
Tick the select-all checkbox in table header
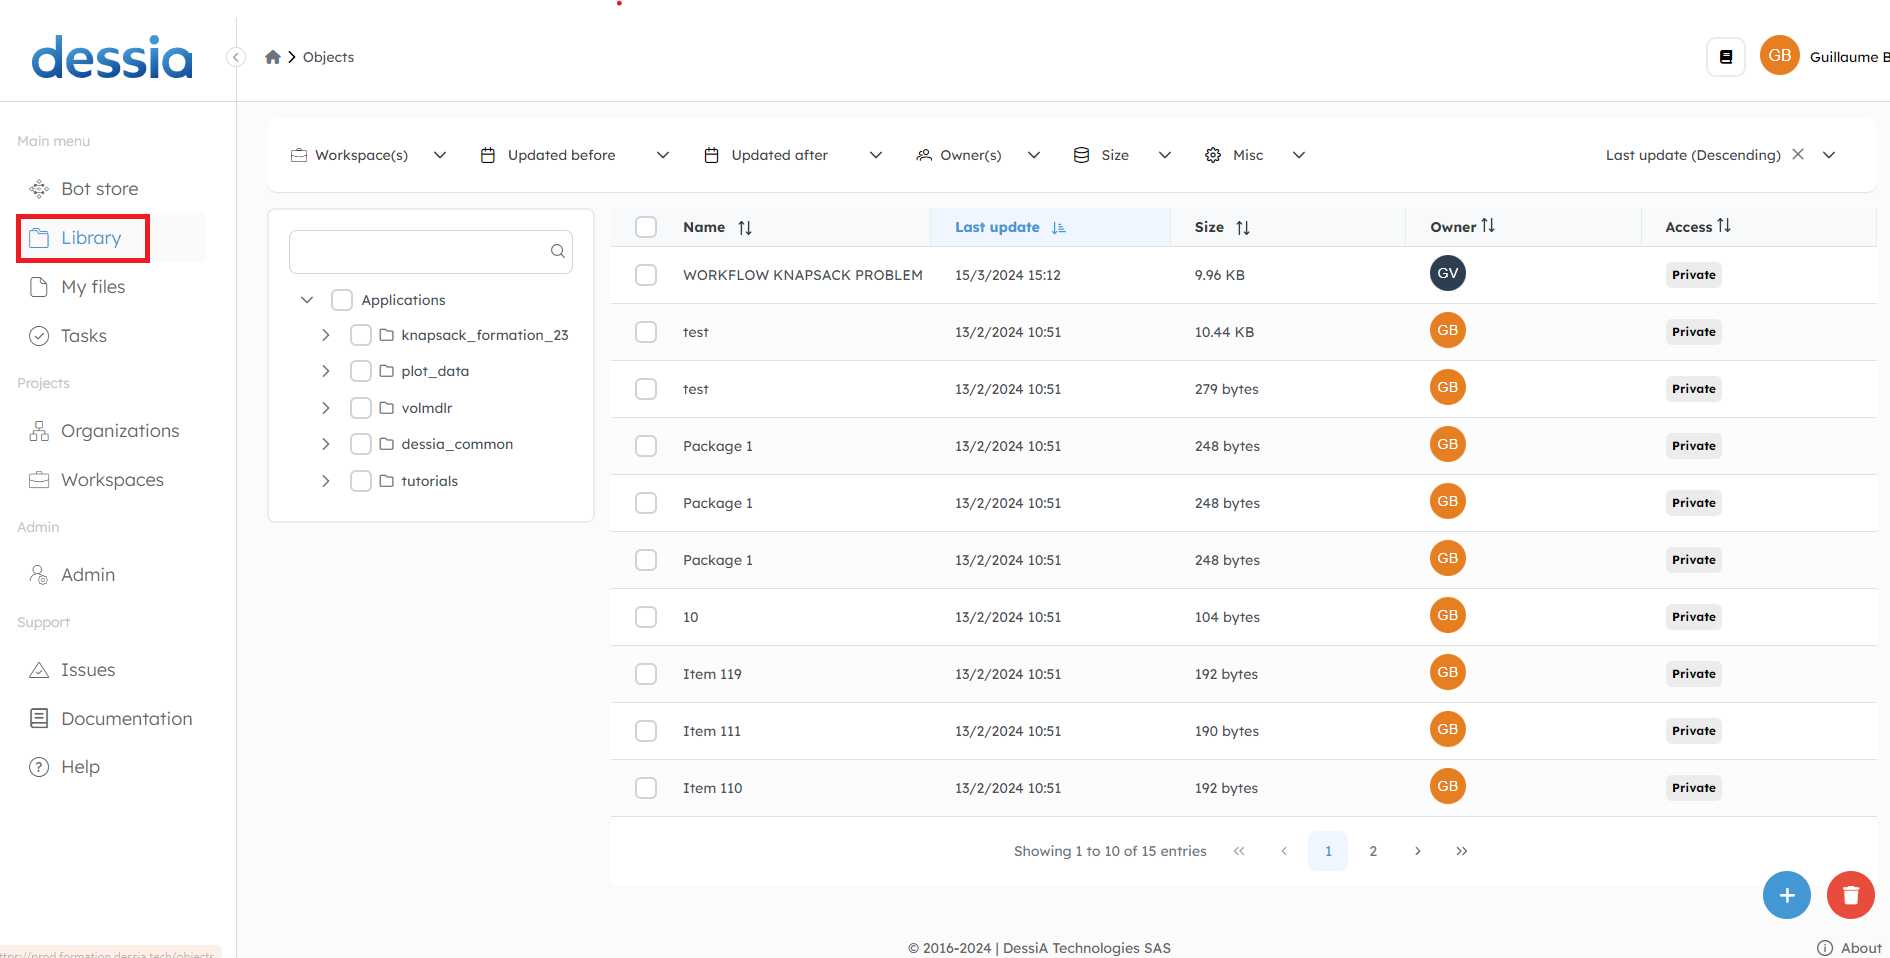point(646,227)
